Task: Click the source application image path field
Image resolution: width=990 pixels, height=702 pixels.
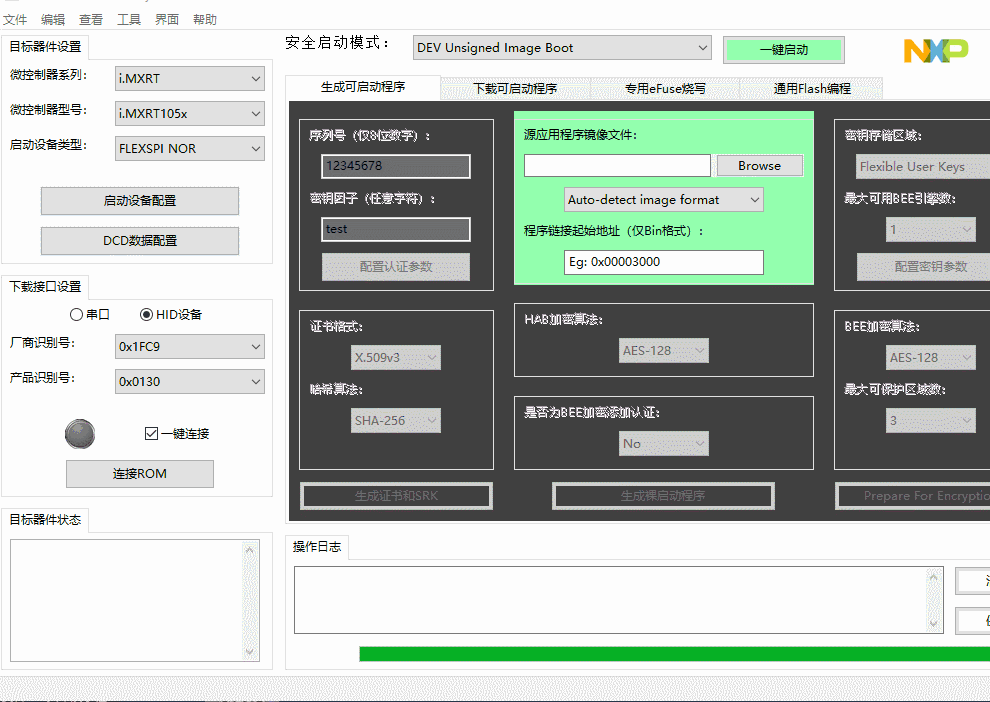Action: point(617,165)
